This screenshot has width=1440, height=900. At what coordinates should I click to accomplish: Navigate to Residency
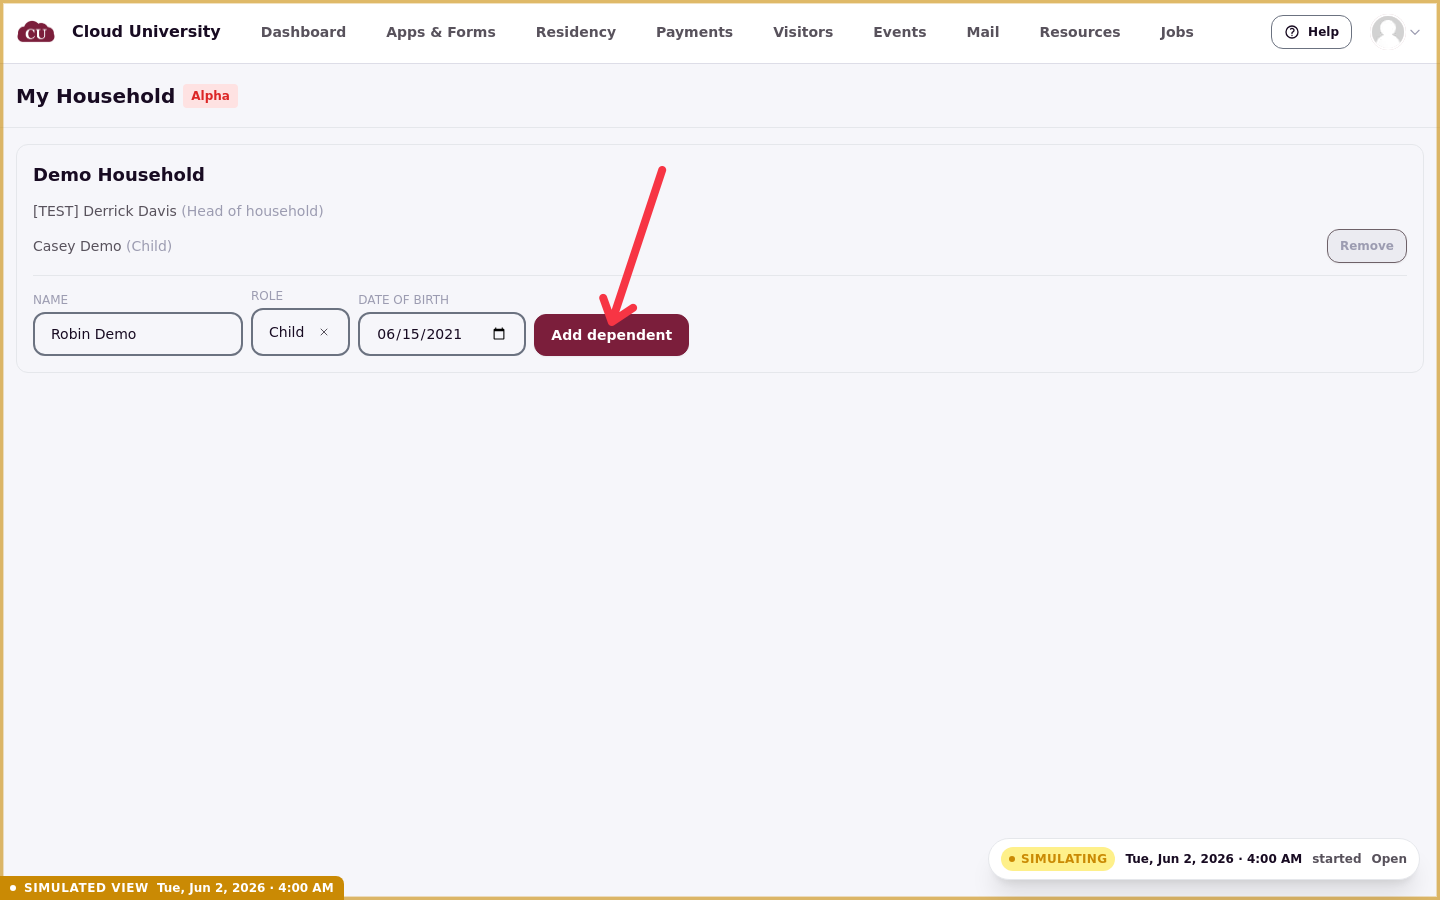tap(576, 32)
